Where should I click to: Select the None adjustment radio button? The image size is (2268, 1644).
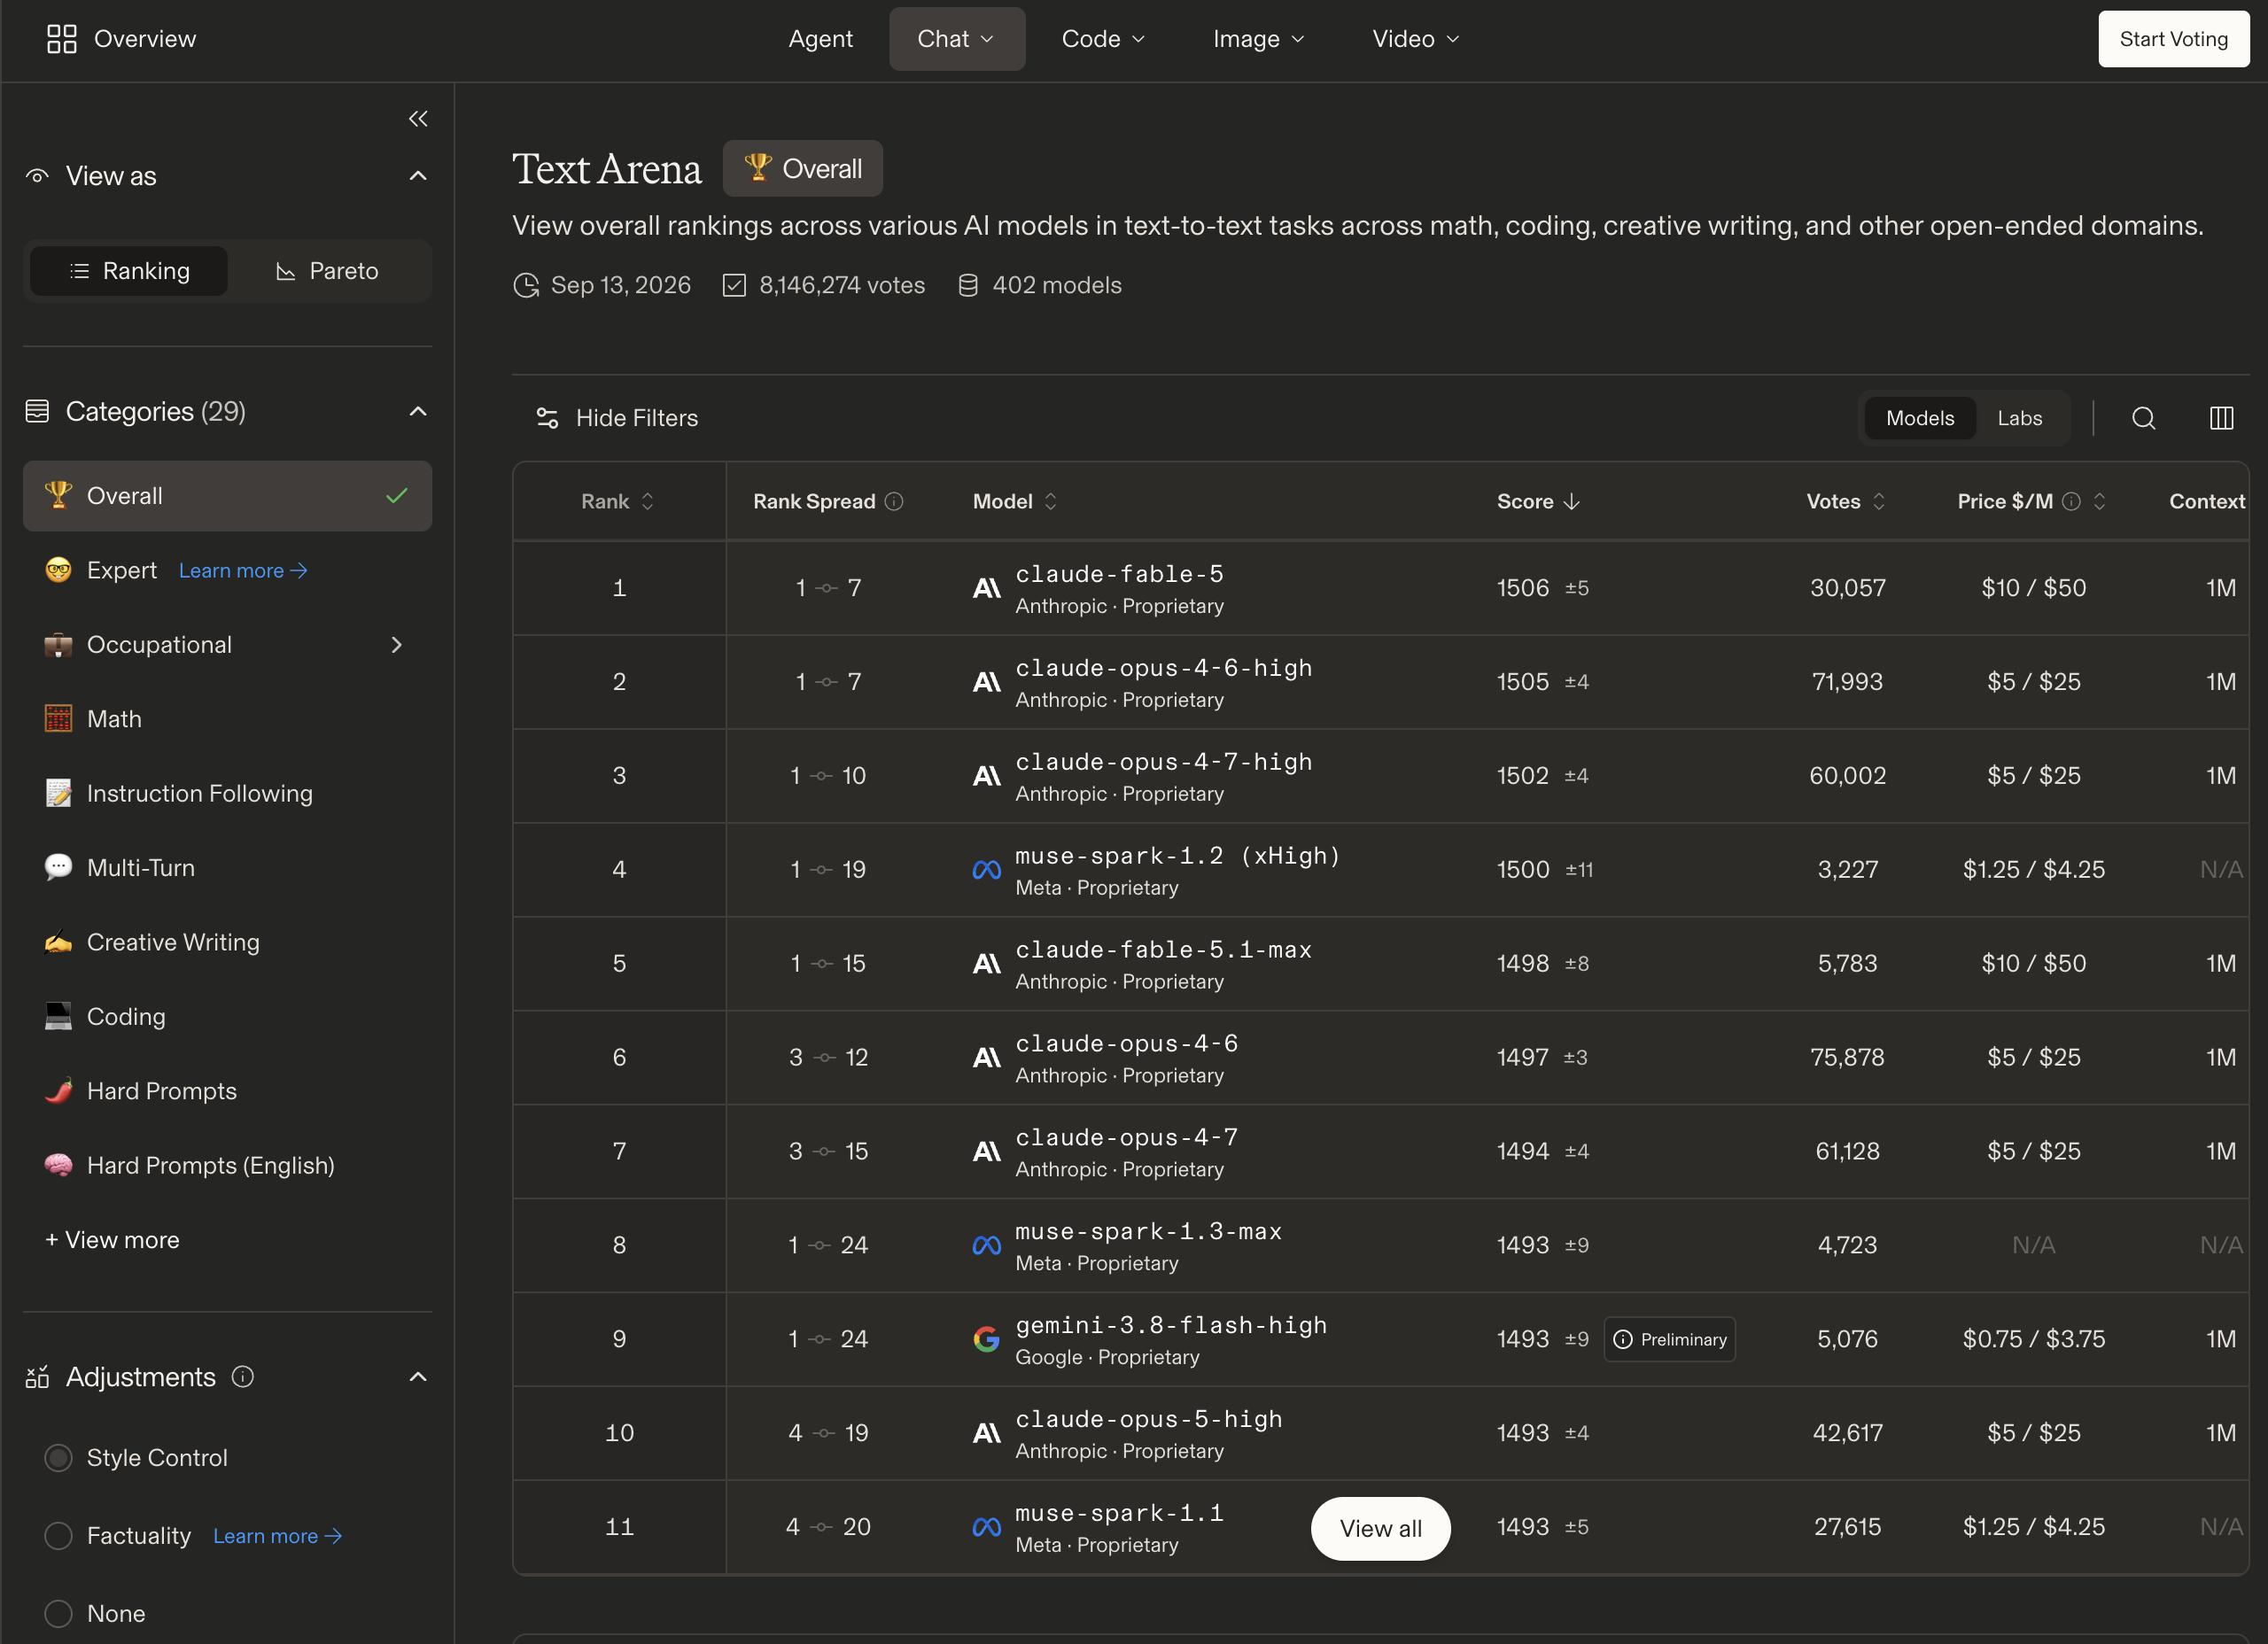click(x=58, y=1613)
